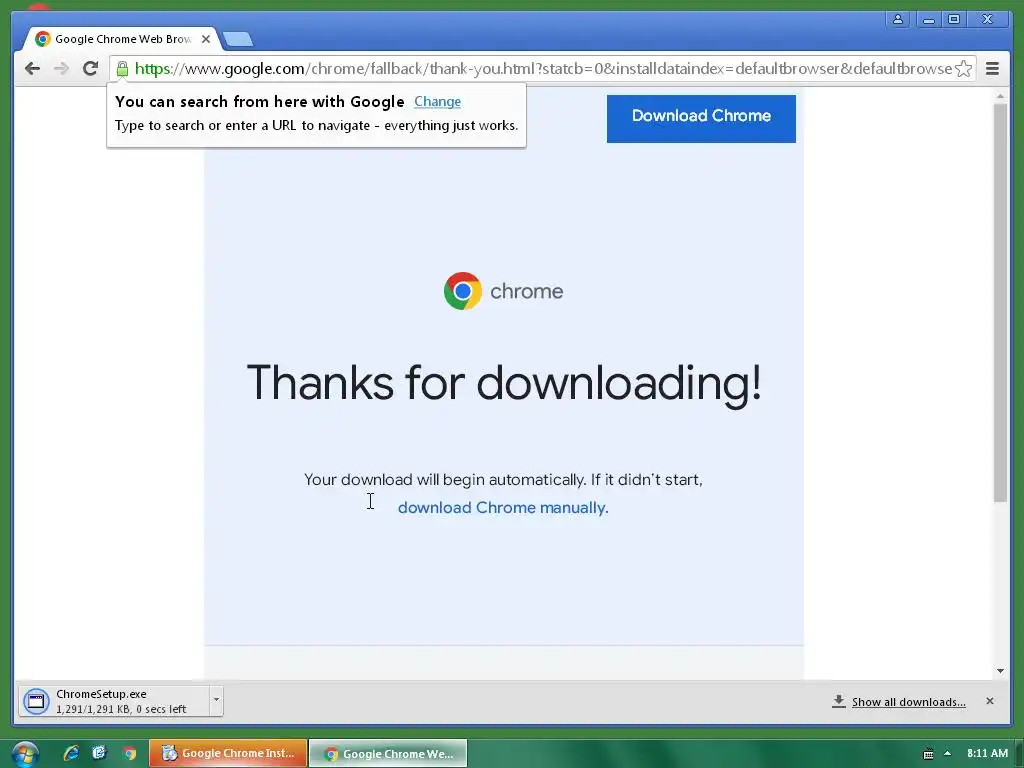Click Show all downloads link
This screenshot has width=1024, height=768.
pos(908,702)
